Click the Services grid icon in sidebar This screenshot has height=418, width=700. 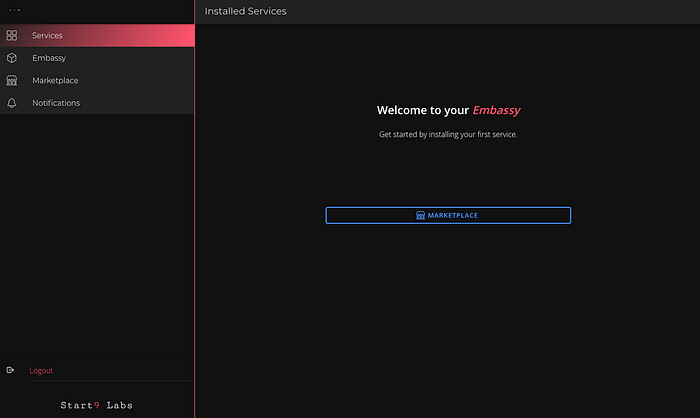coord(12,35)
